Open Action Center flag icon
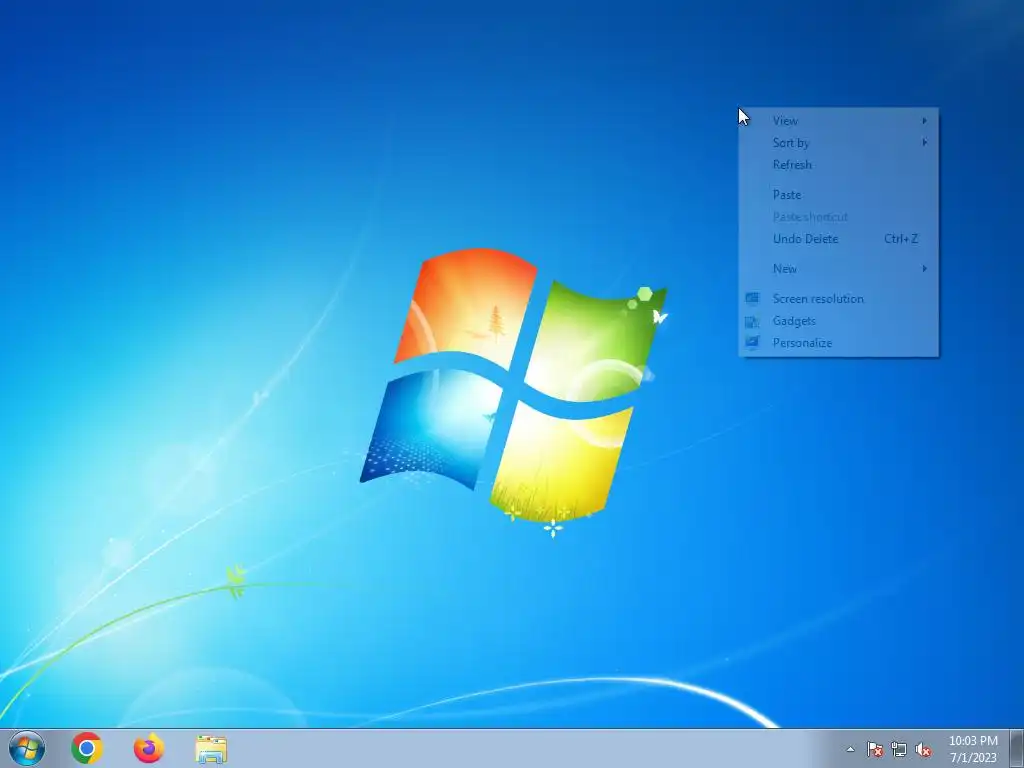This screenshot has height=768, width=1024. (875, 749)
